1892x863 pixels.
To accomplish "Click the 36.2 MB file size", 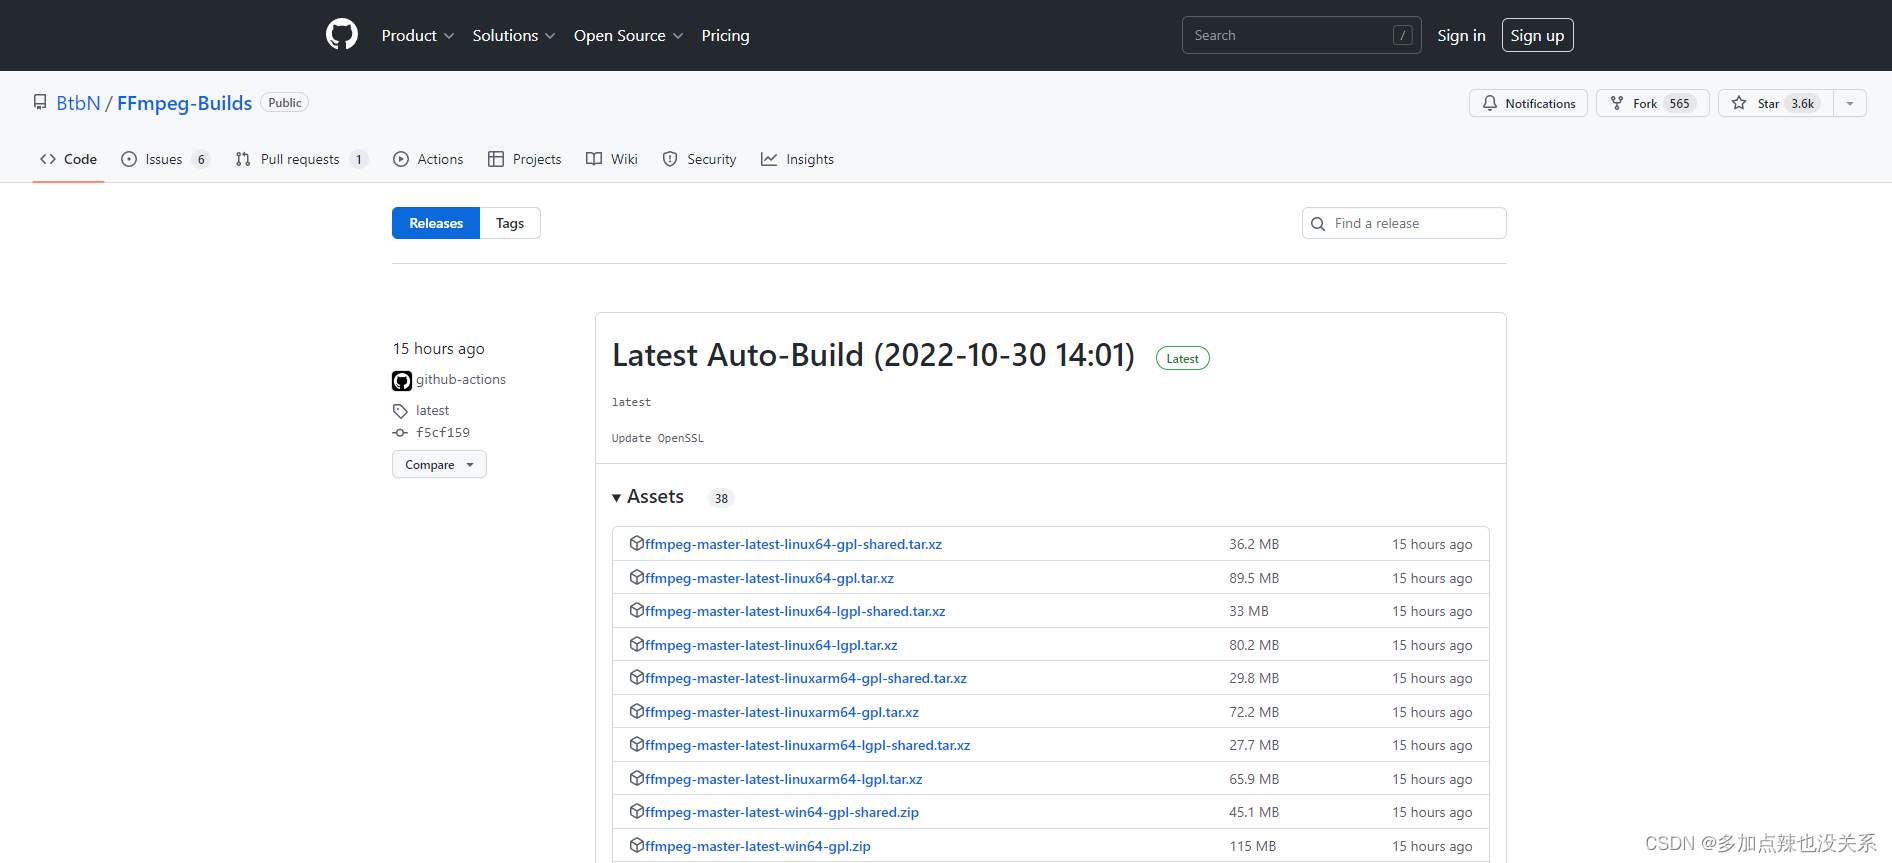I will pyautogui.click(x=1254, y=544).
